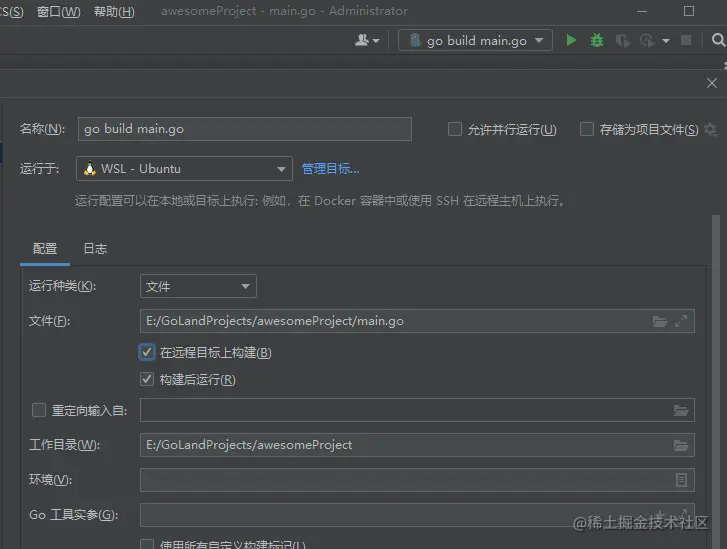Enable 重定向输入自 checkbox
727x549 pixels.
pos(38,410)
